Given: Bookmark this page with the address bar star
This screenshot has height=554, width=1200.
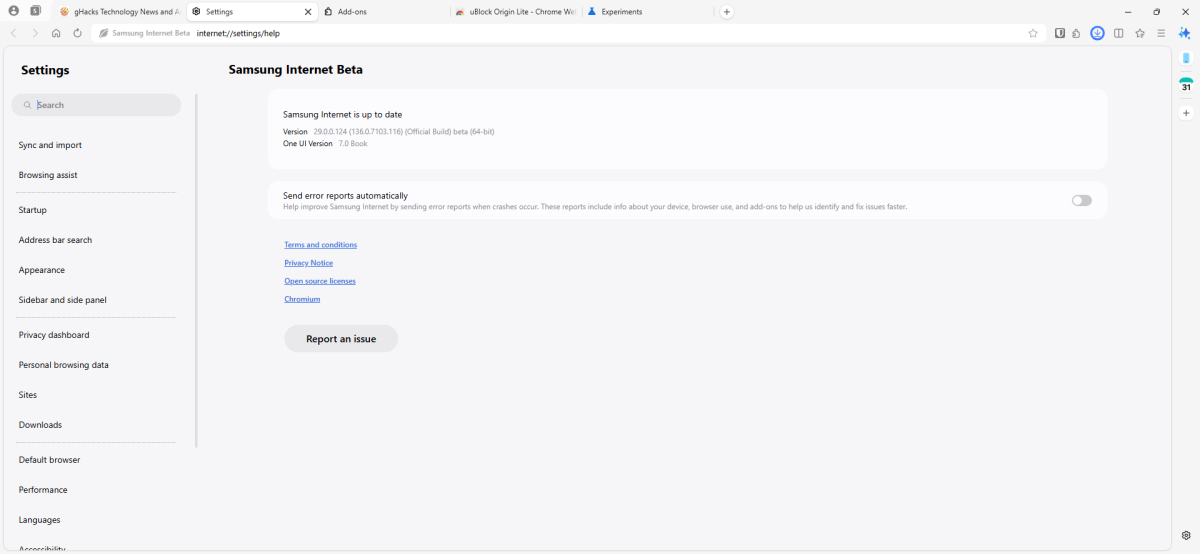Looking at the screenshot, I should coord(1033,33).
